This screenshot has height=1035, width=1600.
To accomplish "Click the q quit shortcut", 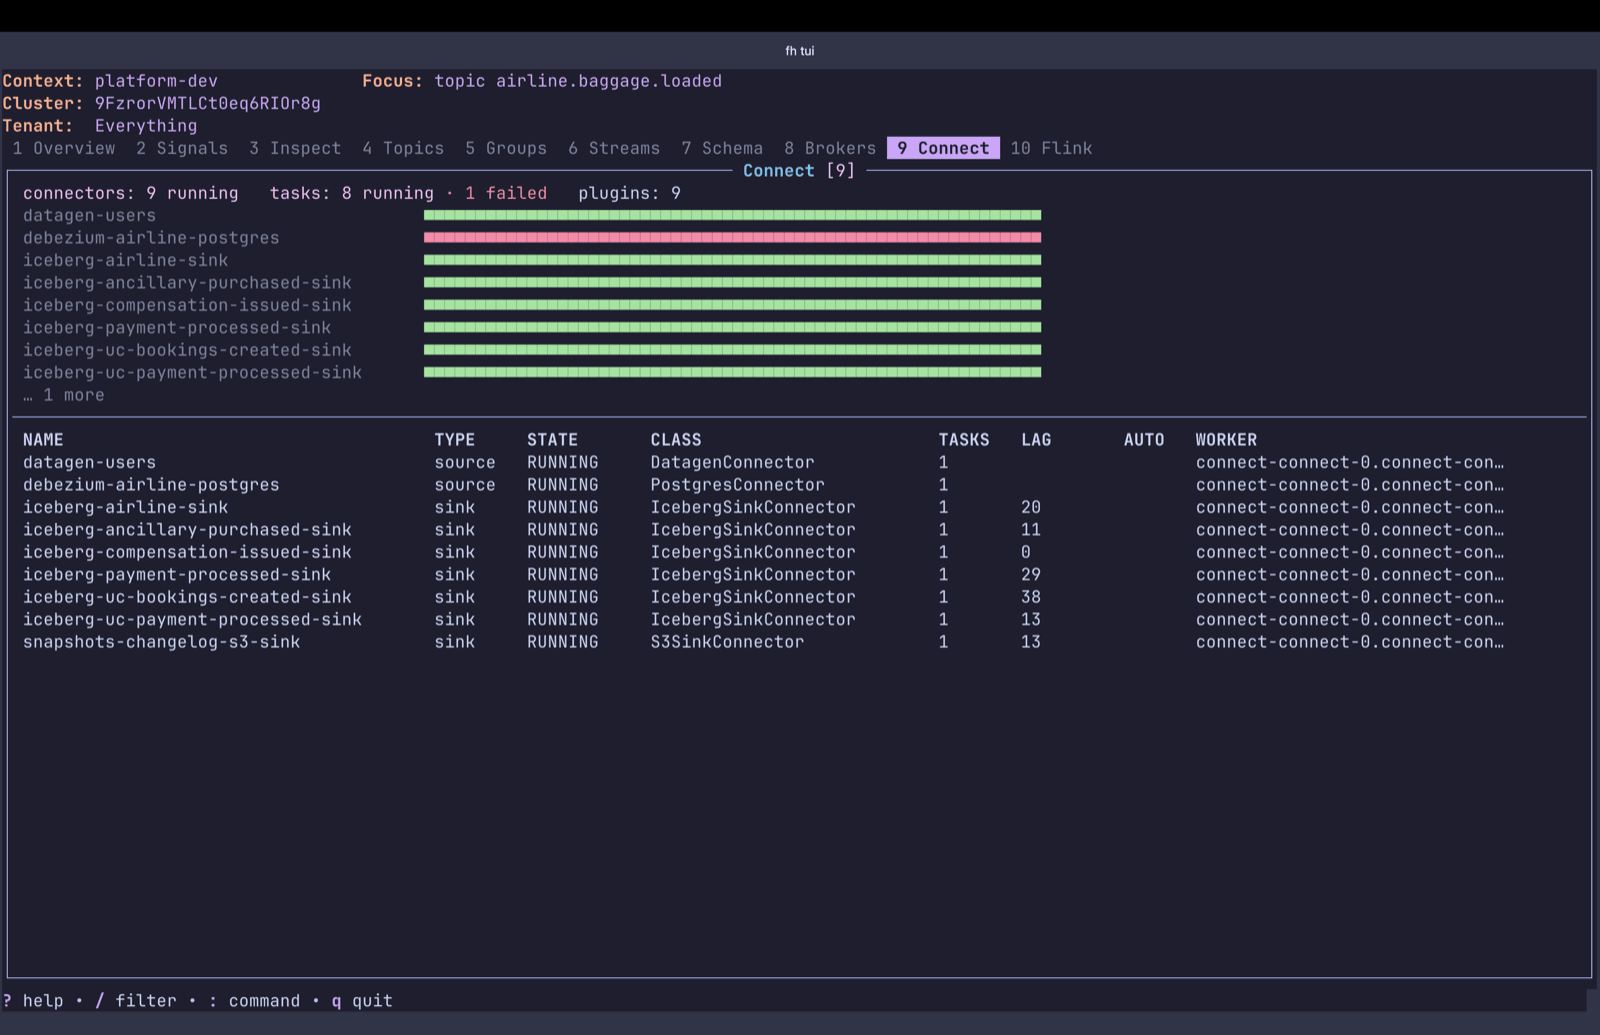I will point(362,1001).
